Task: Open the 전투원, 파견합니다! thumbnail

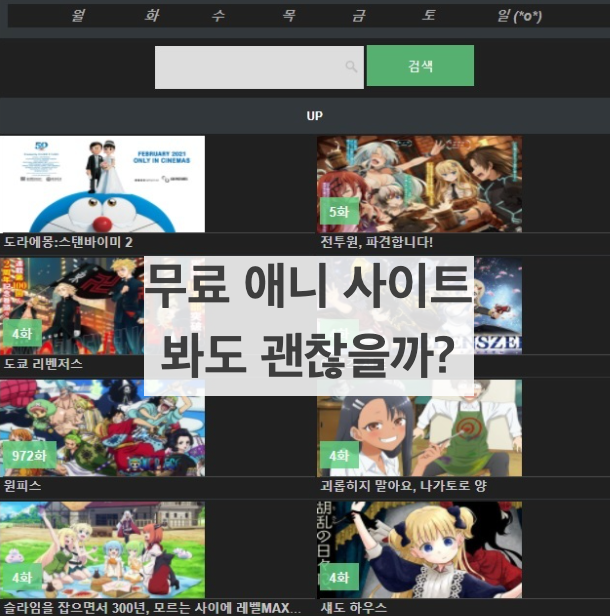Action: [419, 184]
